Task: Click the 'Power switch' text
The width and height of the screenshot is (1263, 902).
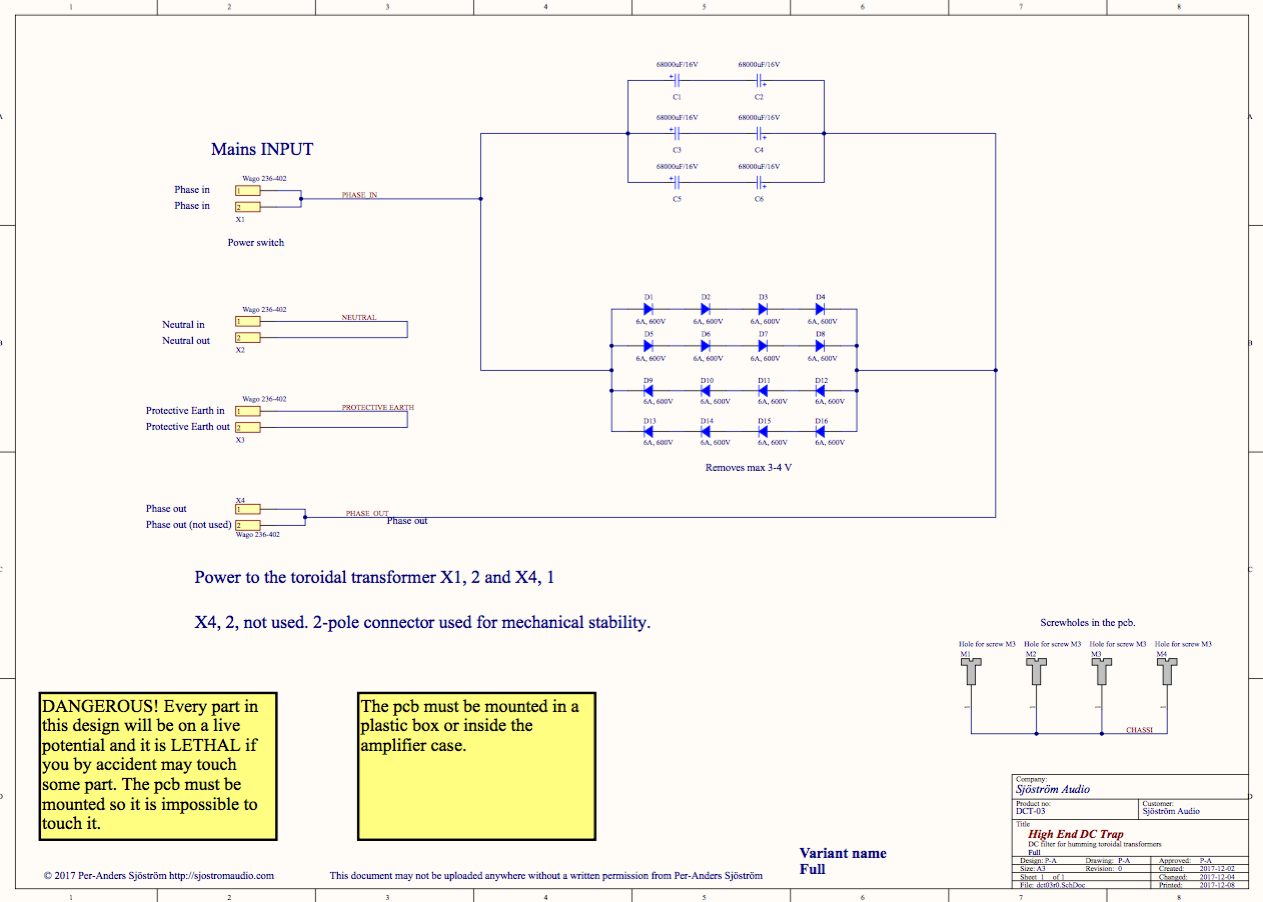Action: pos(256,243)
